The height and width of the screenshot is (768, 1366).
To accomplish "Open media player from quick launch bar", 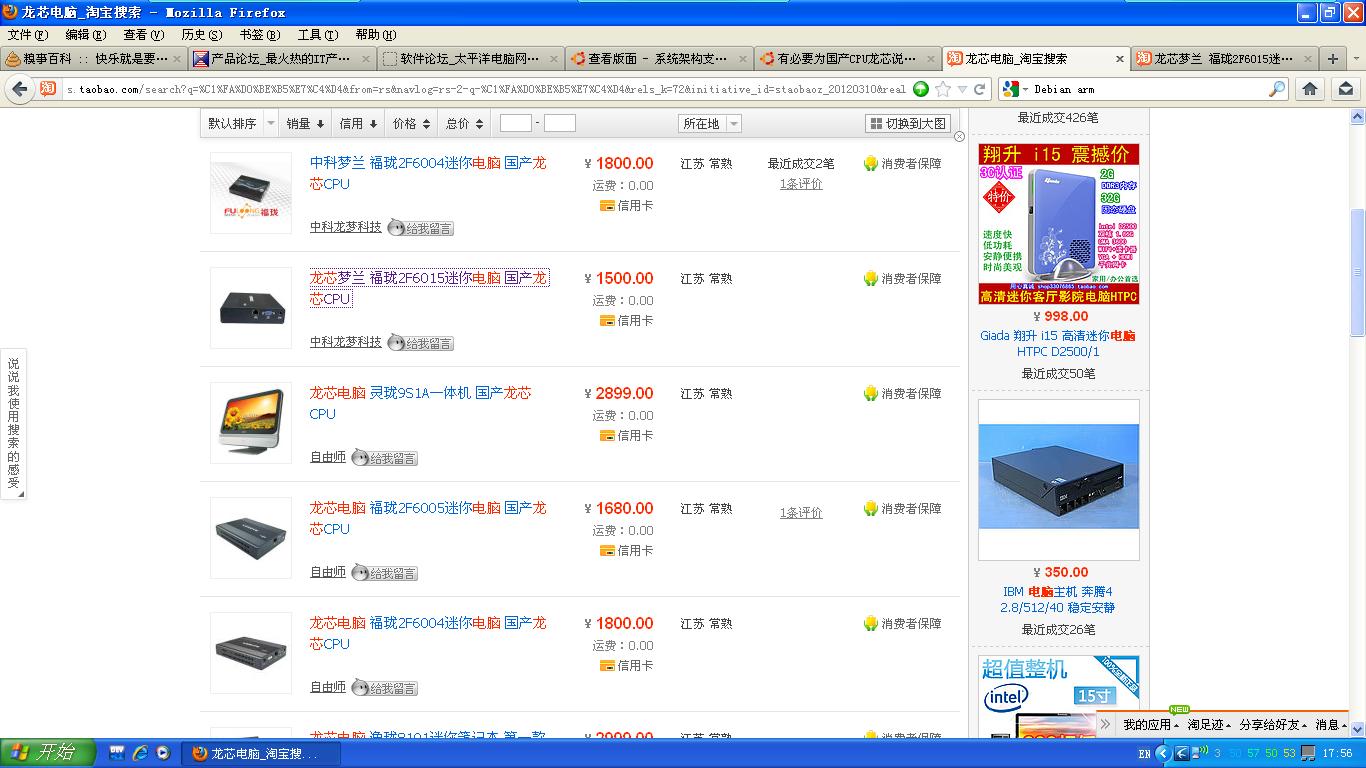I will [164, 753].
